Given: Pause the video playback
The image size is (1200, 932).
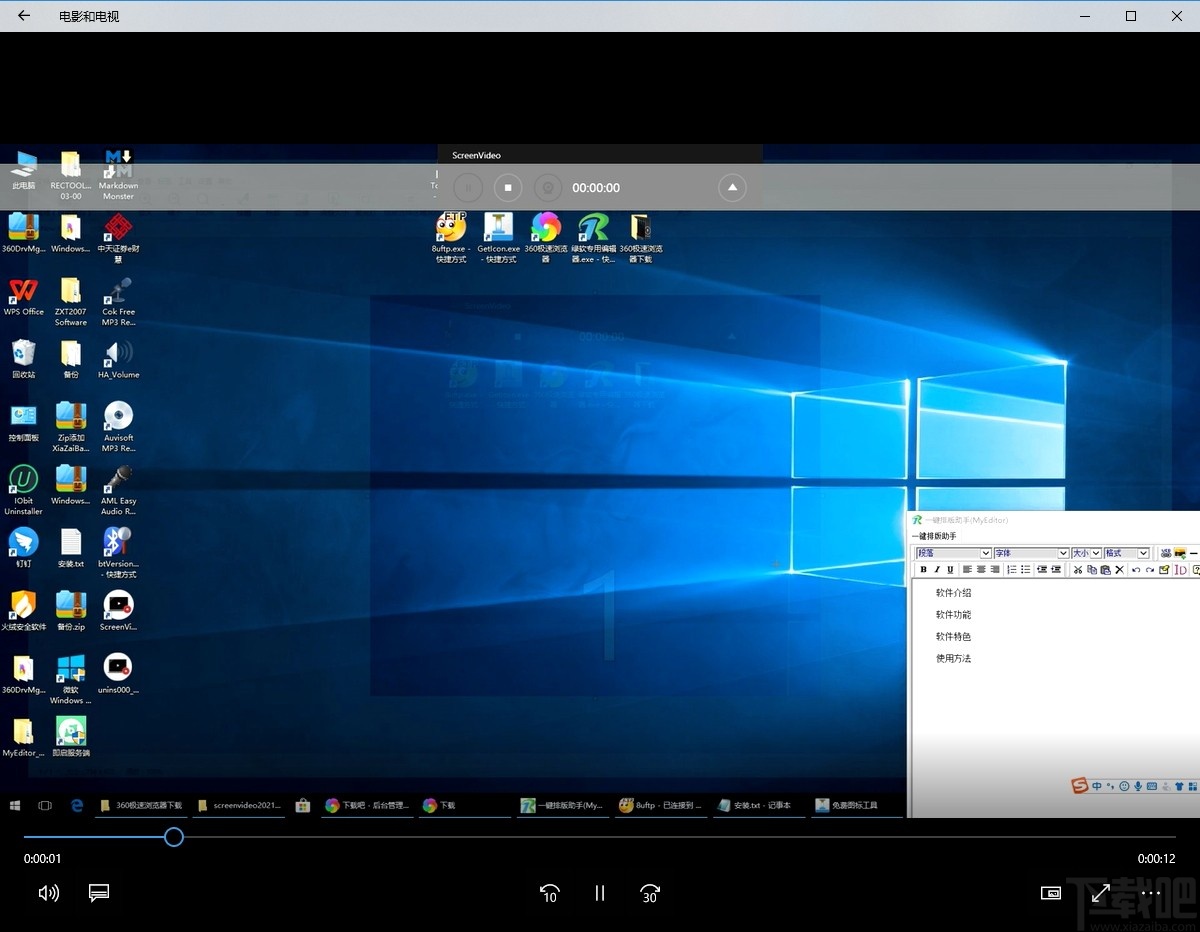Looking at the screenshot, I should [x=600, y=893].
